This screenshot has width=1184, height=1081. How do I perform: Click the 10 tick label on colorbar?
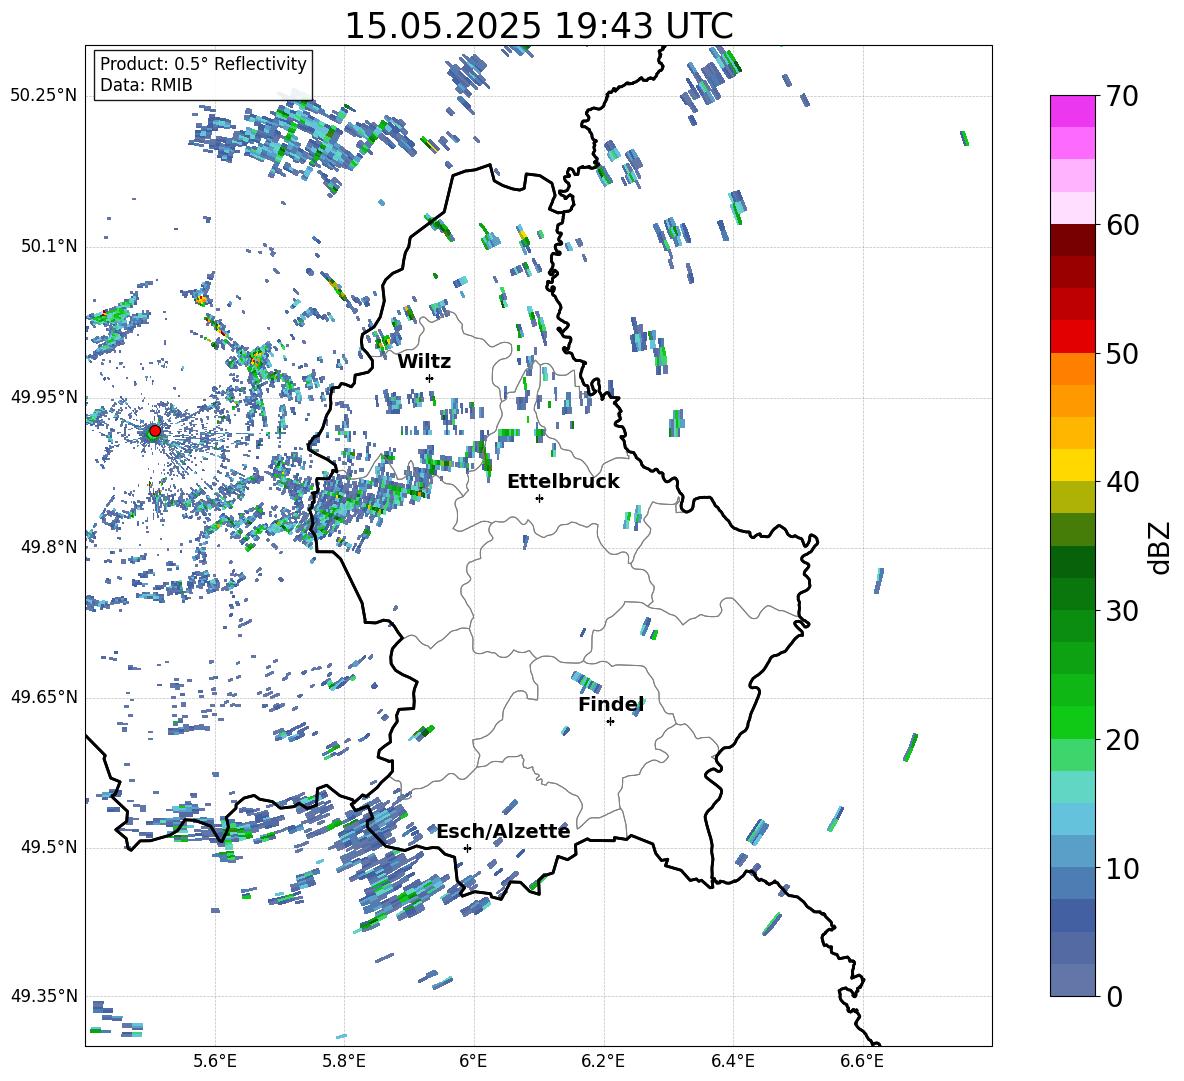coord(1121,868)
